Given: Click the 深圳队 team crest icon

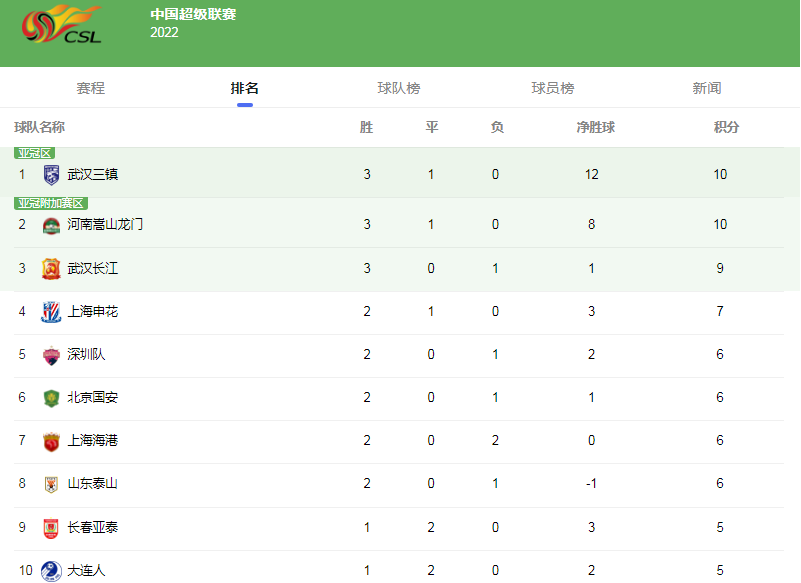Looking at the screenshot, I should (x=51, y=355).
